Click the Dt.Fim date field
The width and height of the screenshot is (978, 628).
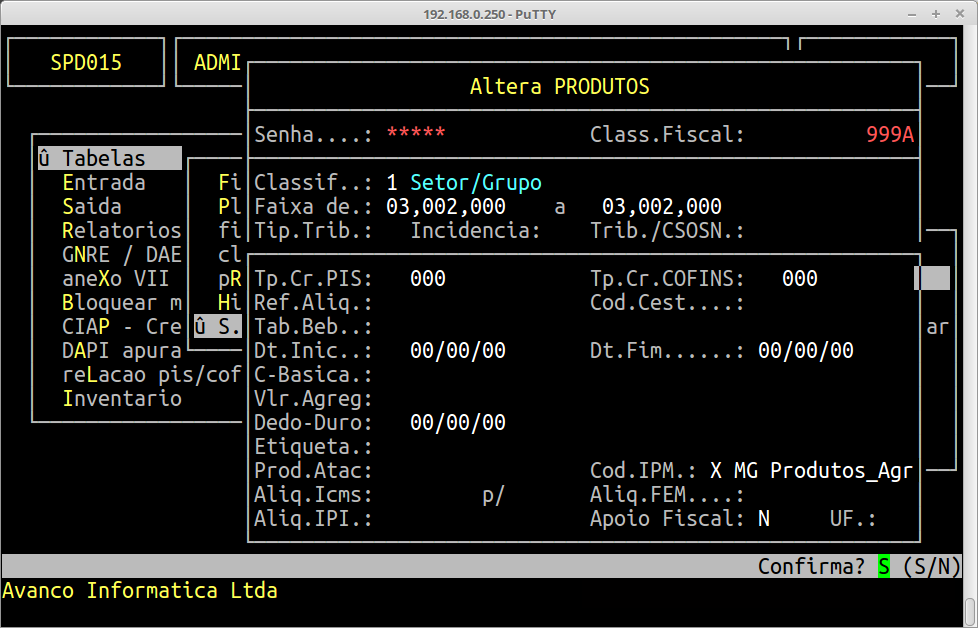(806, 351)
